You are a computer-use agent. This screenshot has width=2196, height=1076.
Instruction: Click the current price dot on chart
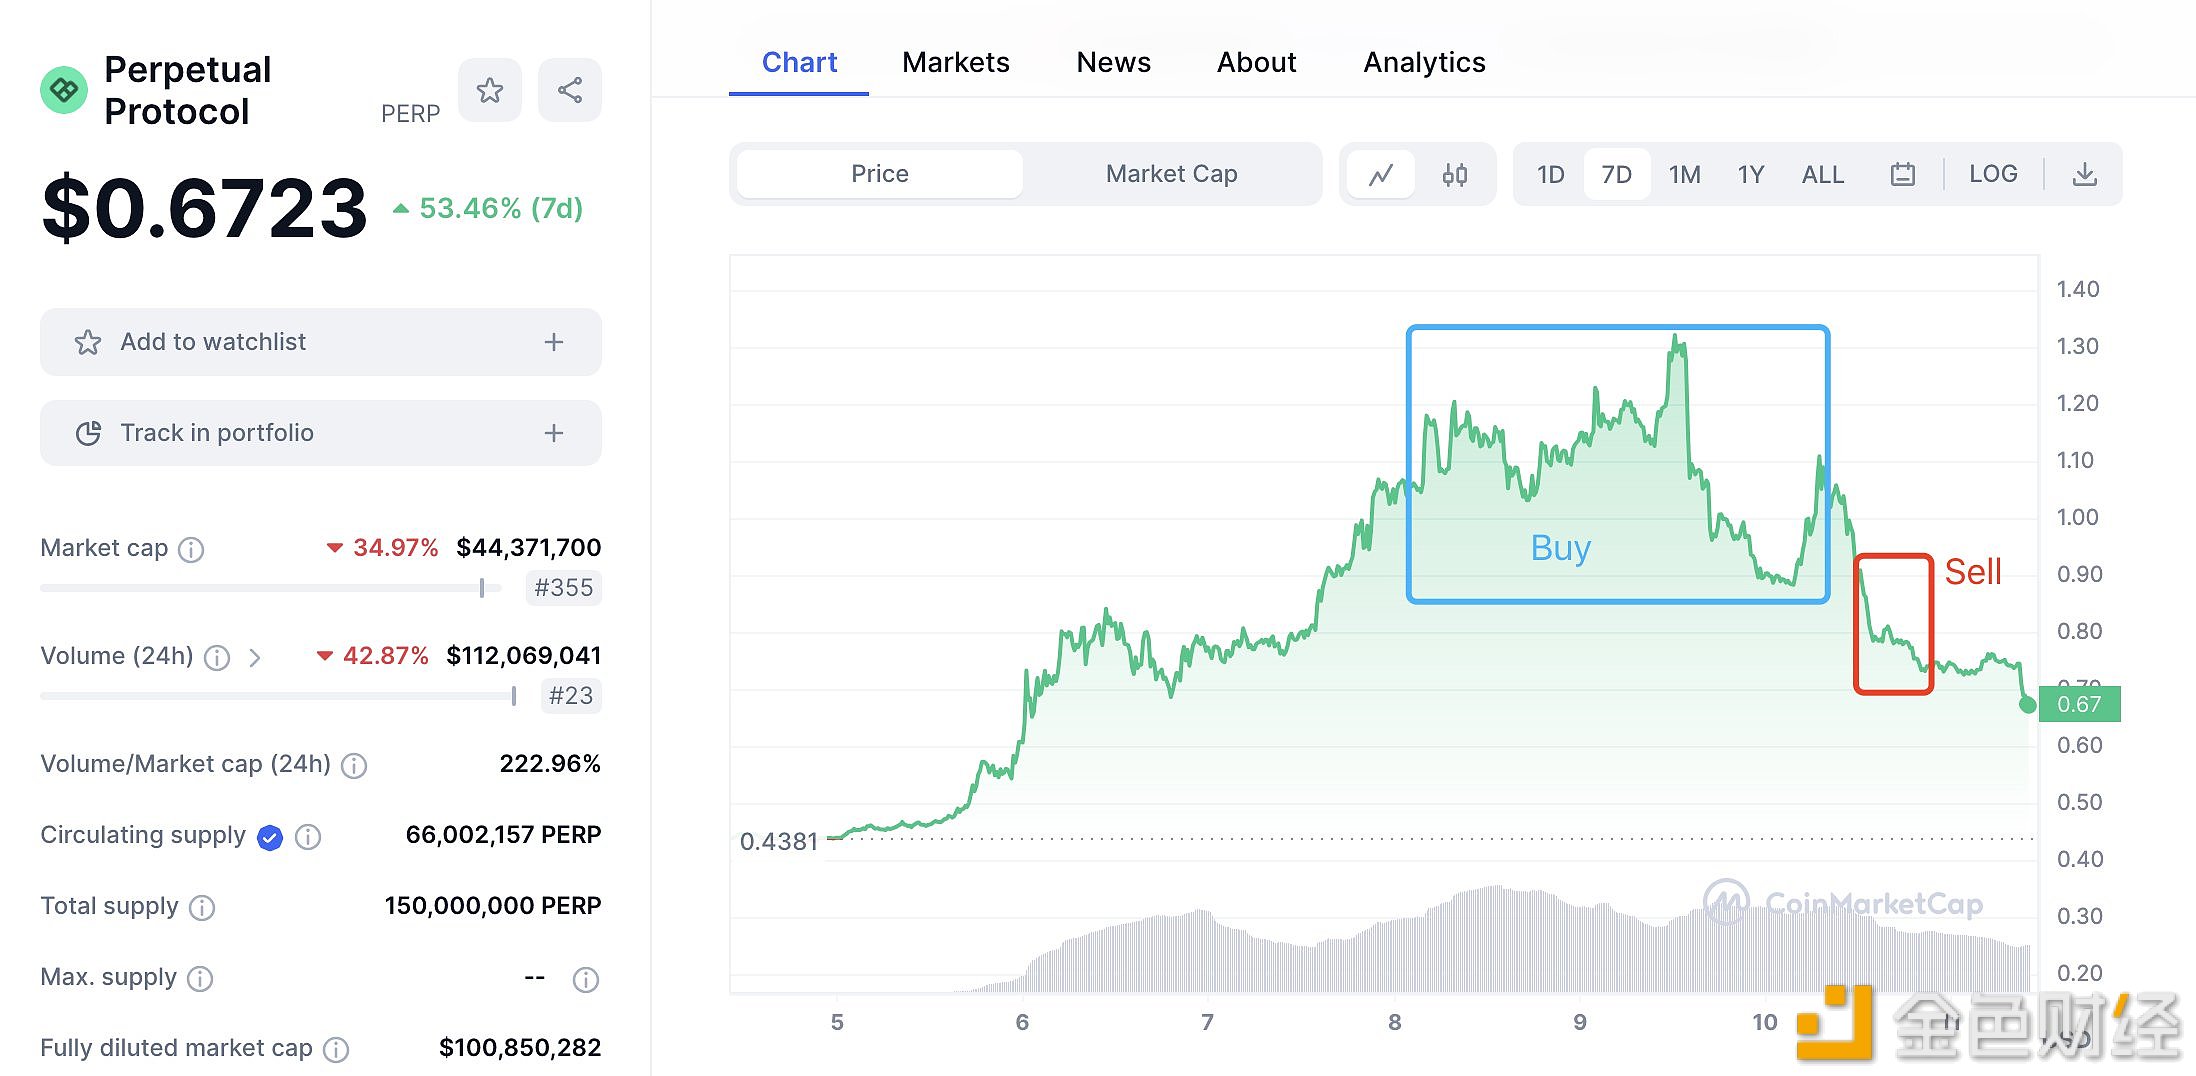pos(2027,705)
